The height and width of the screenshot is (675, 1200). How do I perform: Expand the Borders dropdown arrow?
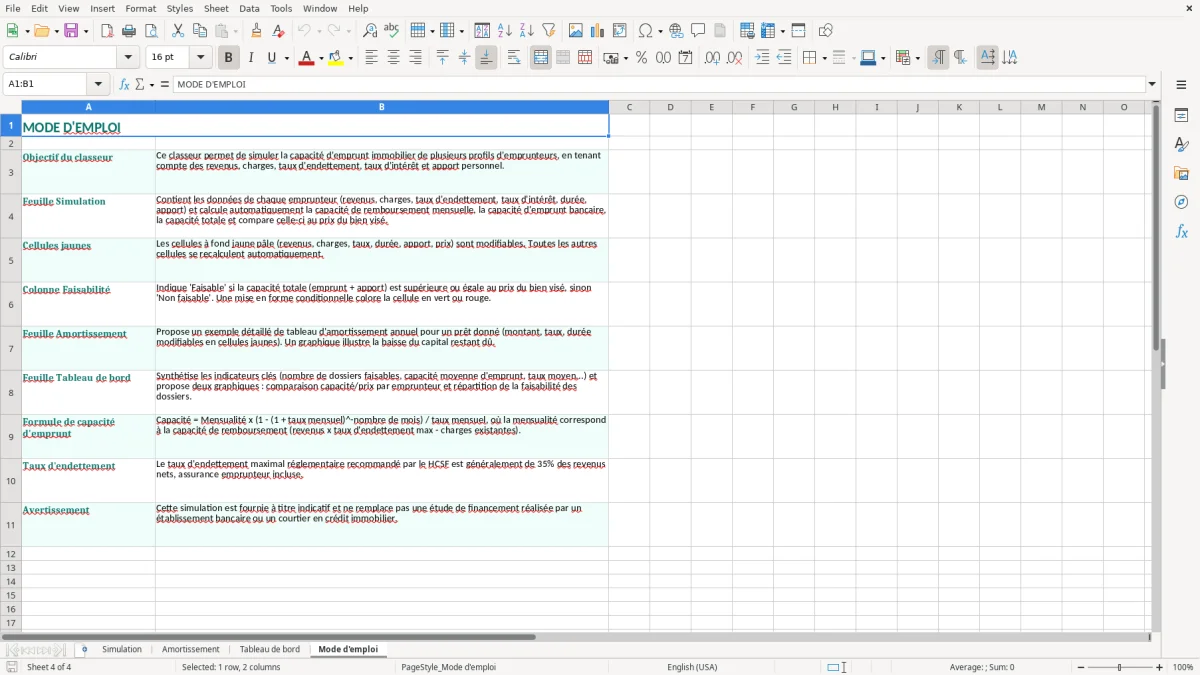(x=824, y=58)
